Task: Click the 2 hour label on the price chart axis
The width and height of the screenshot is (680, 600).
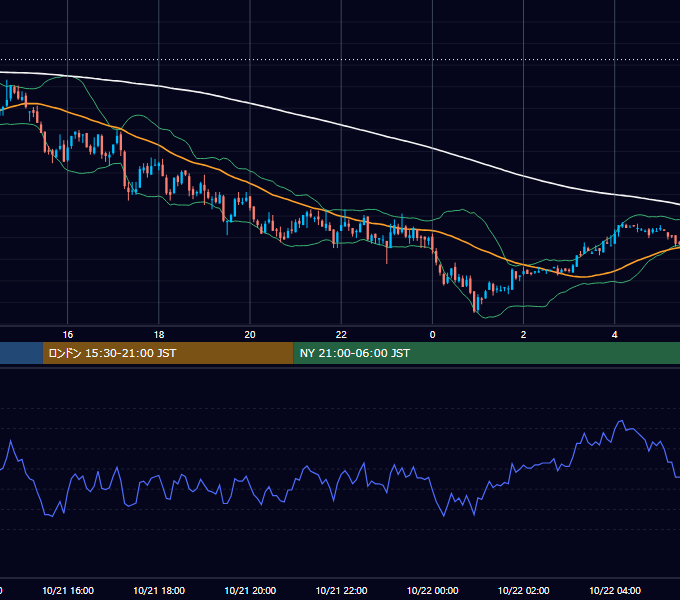Action: click(523, 335)
